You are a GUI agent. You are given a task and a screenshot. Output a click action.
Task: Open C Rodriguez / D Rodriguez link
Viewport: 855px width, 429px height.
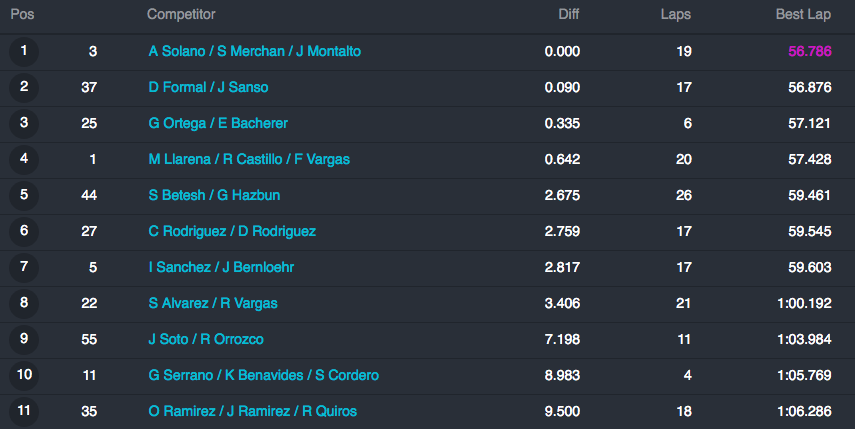[x=232, y=231]
